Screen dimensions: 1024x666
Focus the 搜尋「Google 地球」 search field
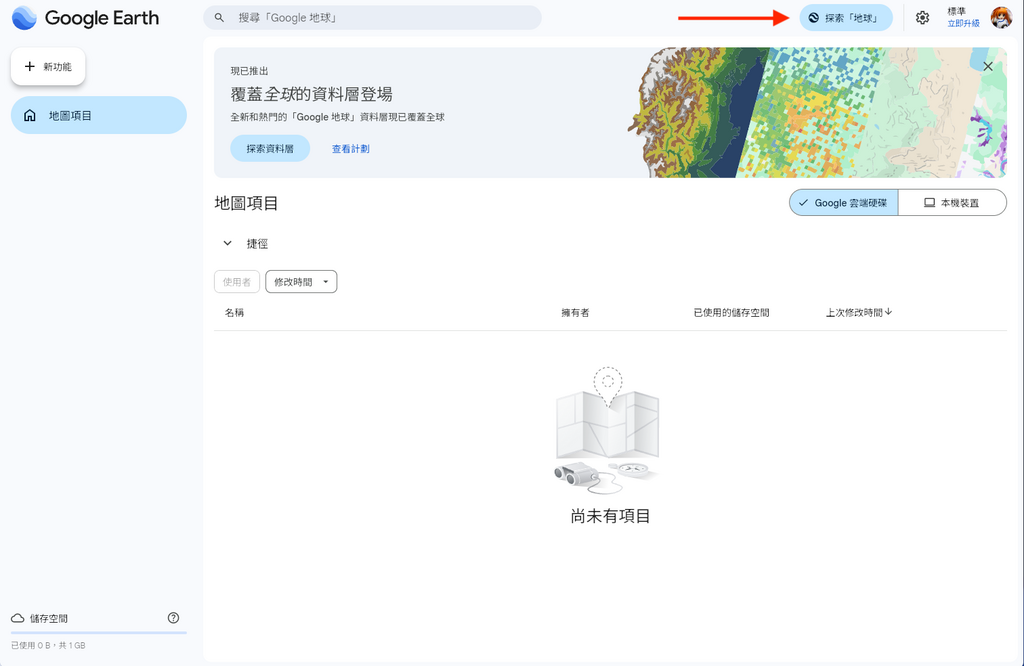click(x=372, y=18)
